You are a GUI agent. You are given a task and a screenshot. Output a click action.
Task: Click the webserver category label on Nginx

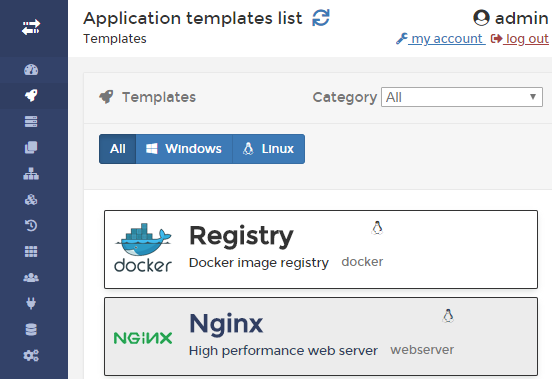(422, 350)
